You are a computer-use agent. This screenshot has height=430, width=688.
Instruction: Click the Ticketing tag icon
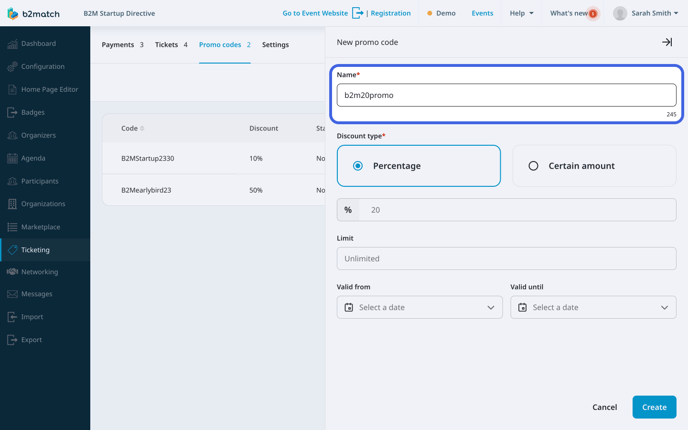click(x=12, y=250)
